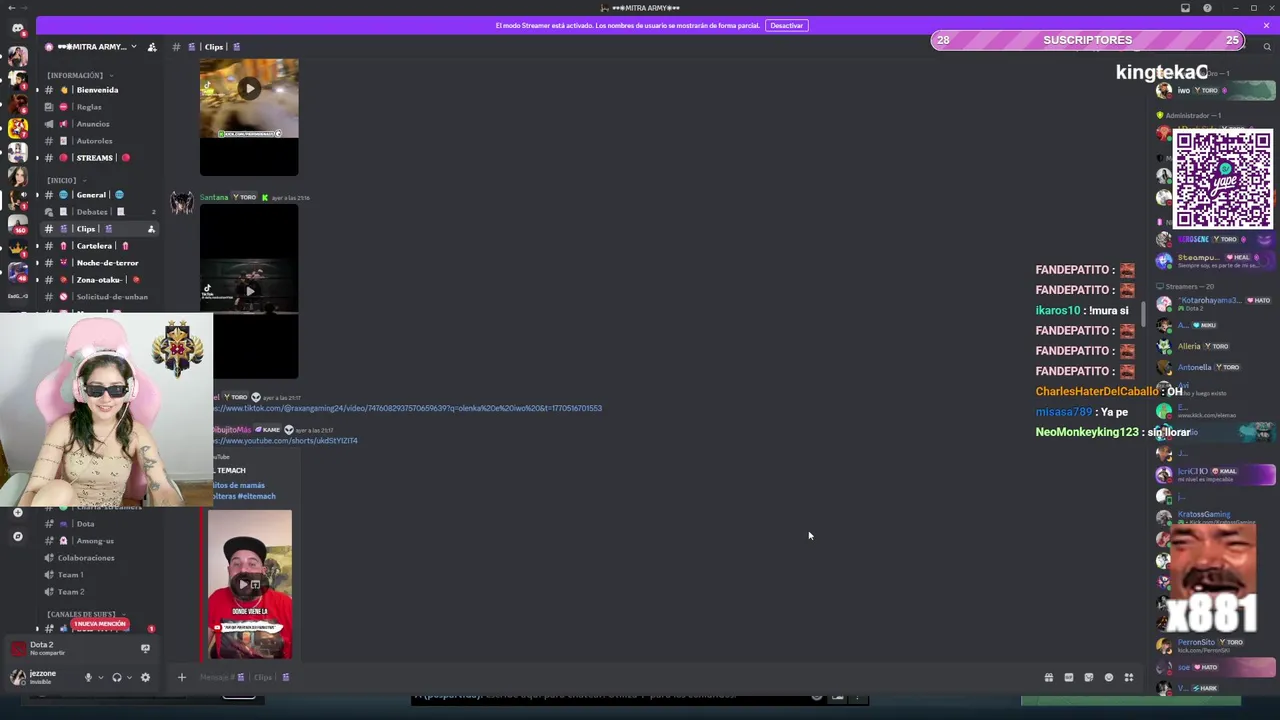
Task: Open the Dota text channel
Action: pyautogui.click(x=99, y=524)
